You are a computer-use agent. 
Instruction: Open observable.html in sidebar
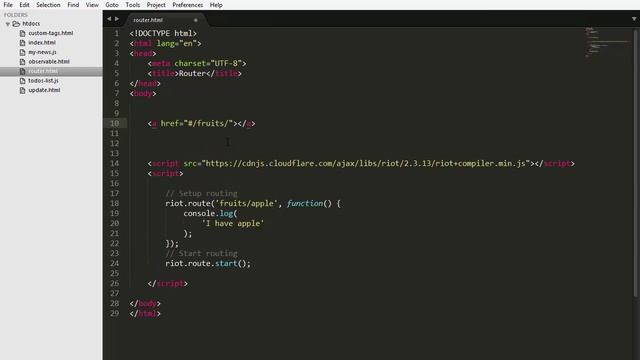[x=49, y=62]
